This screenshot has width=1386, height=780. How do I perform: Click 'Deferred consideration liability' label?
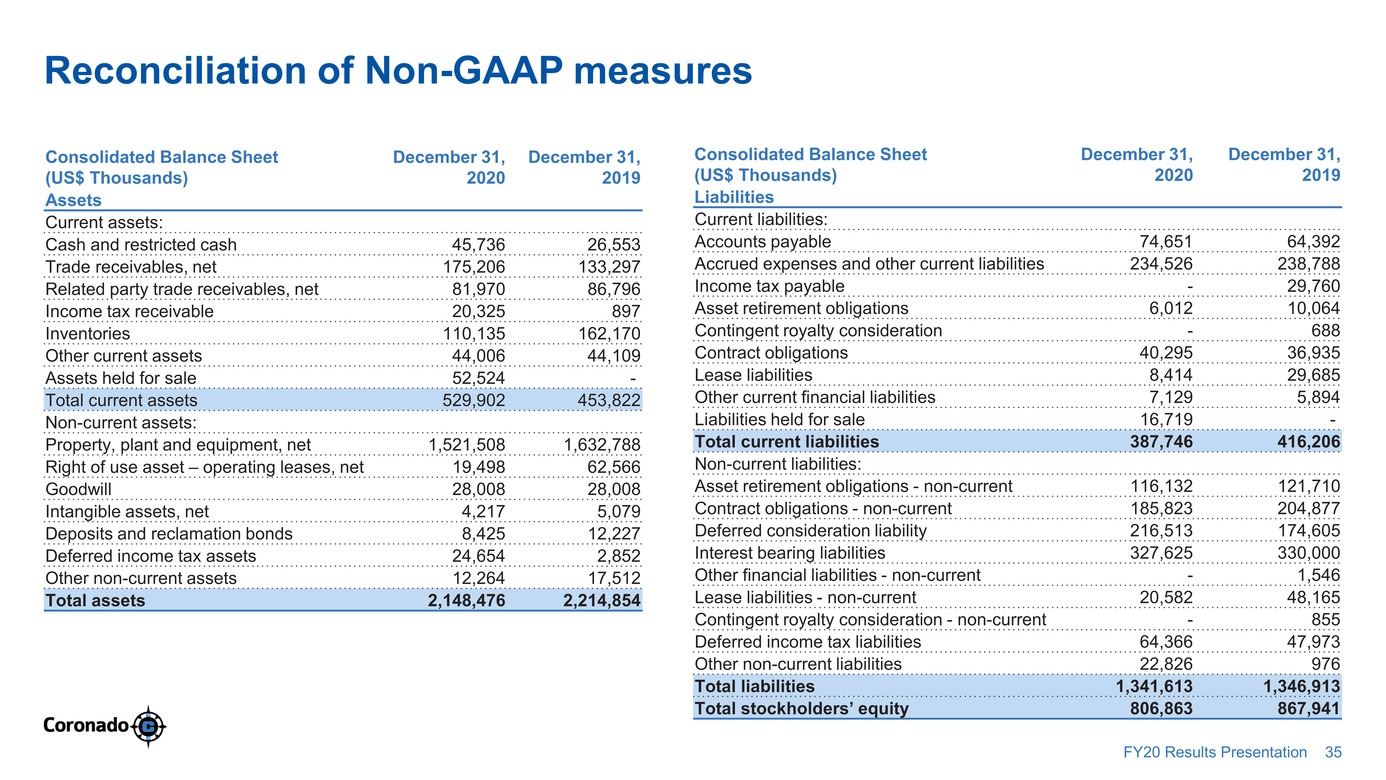811,530
